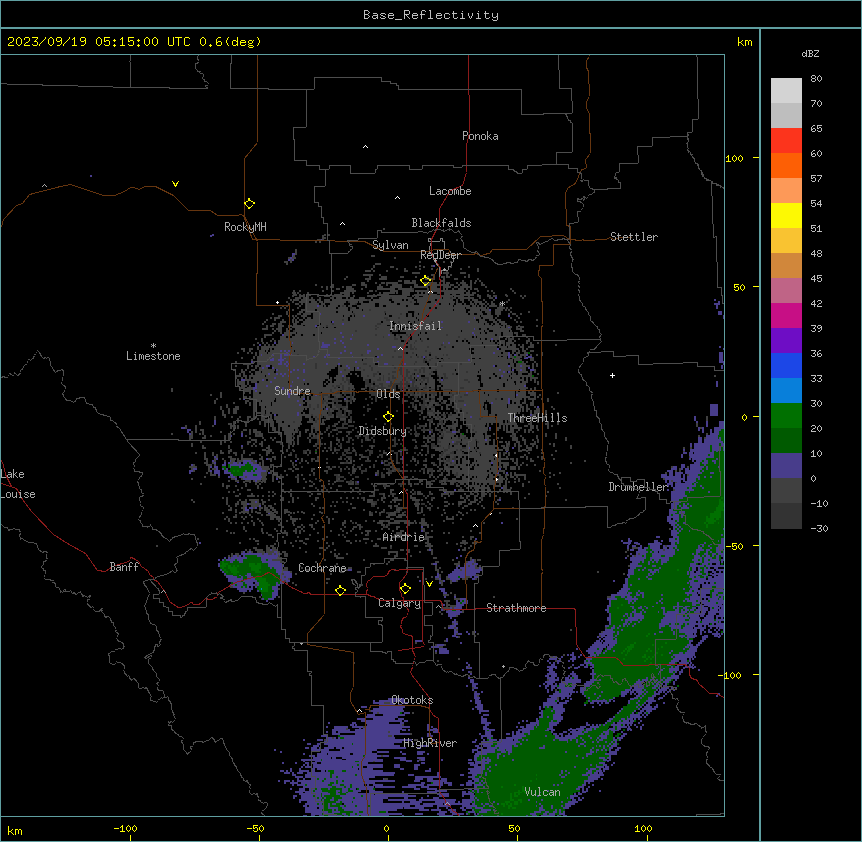
Task: Click the magenta 39-42 dBZ legend swatch
Action: (786, 315)
